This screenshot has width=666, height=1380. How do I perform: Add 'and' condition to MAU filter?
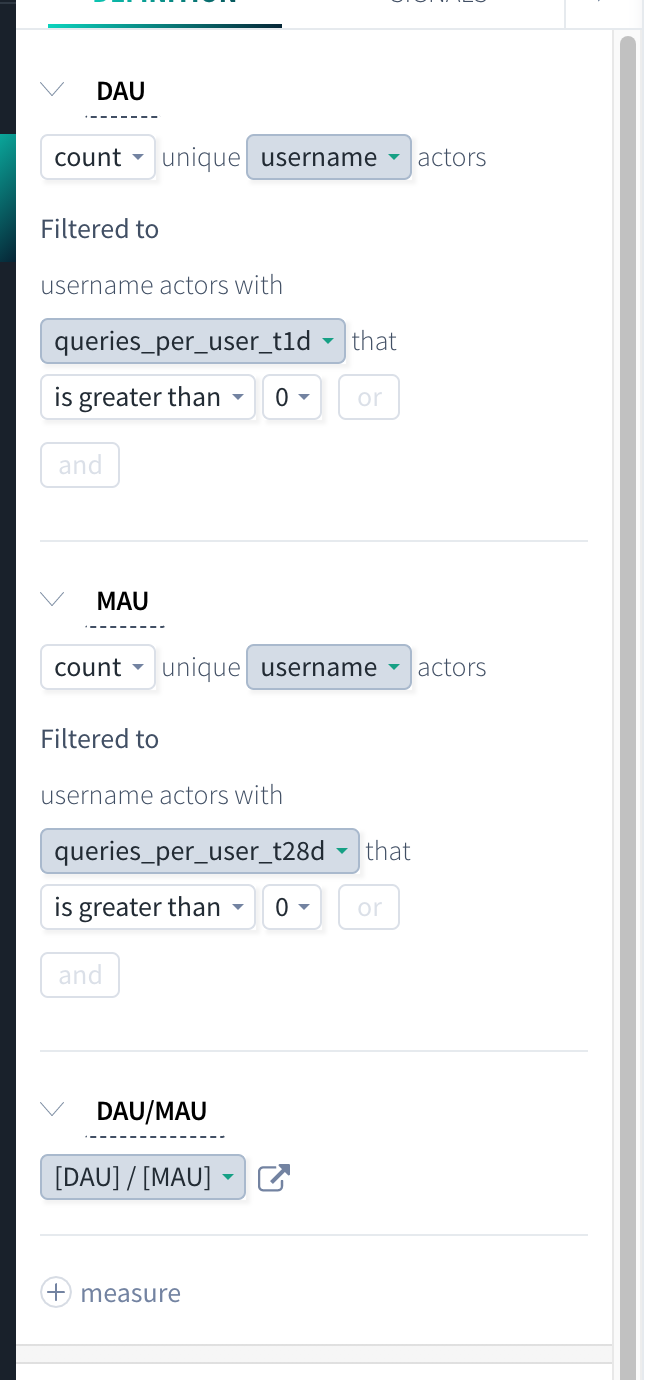tap(80, 975)
